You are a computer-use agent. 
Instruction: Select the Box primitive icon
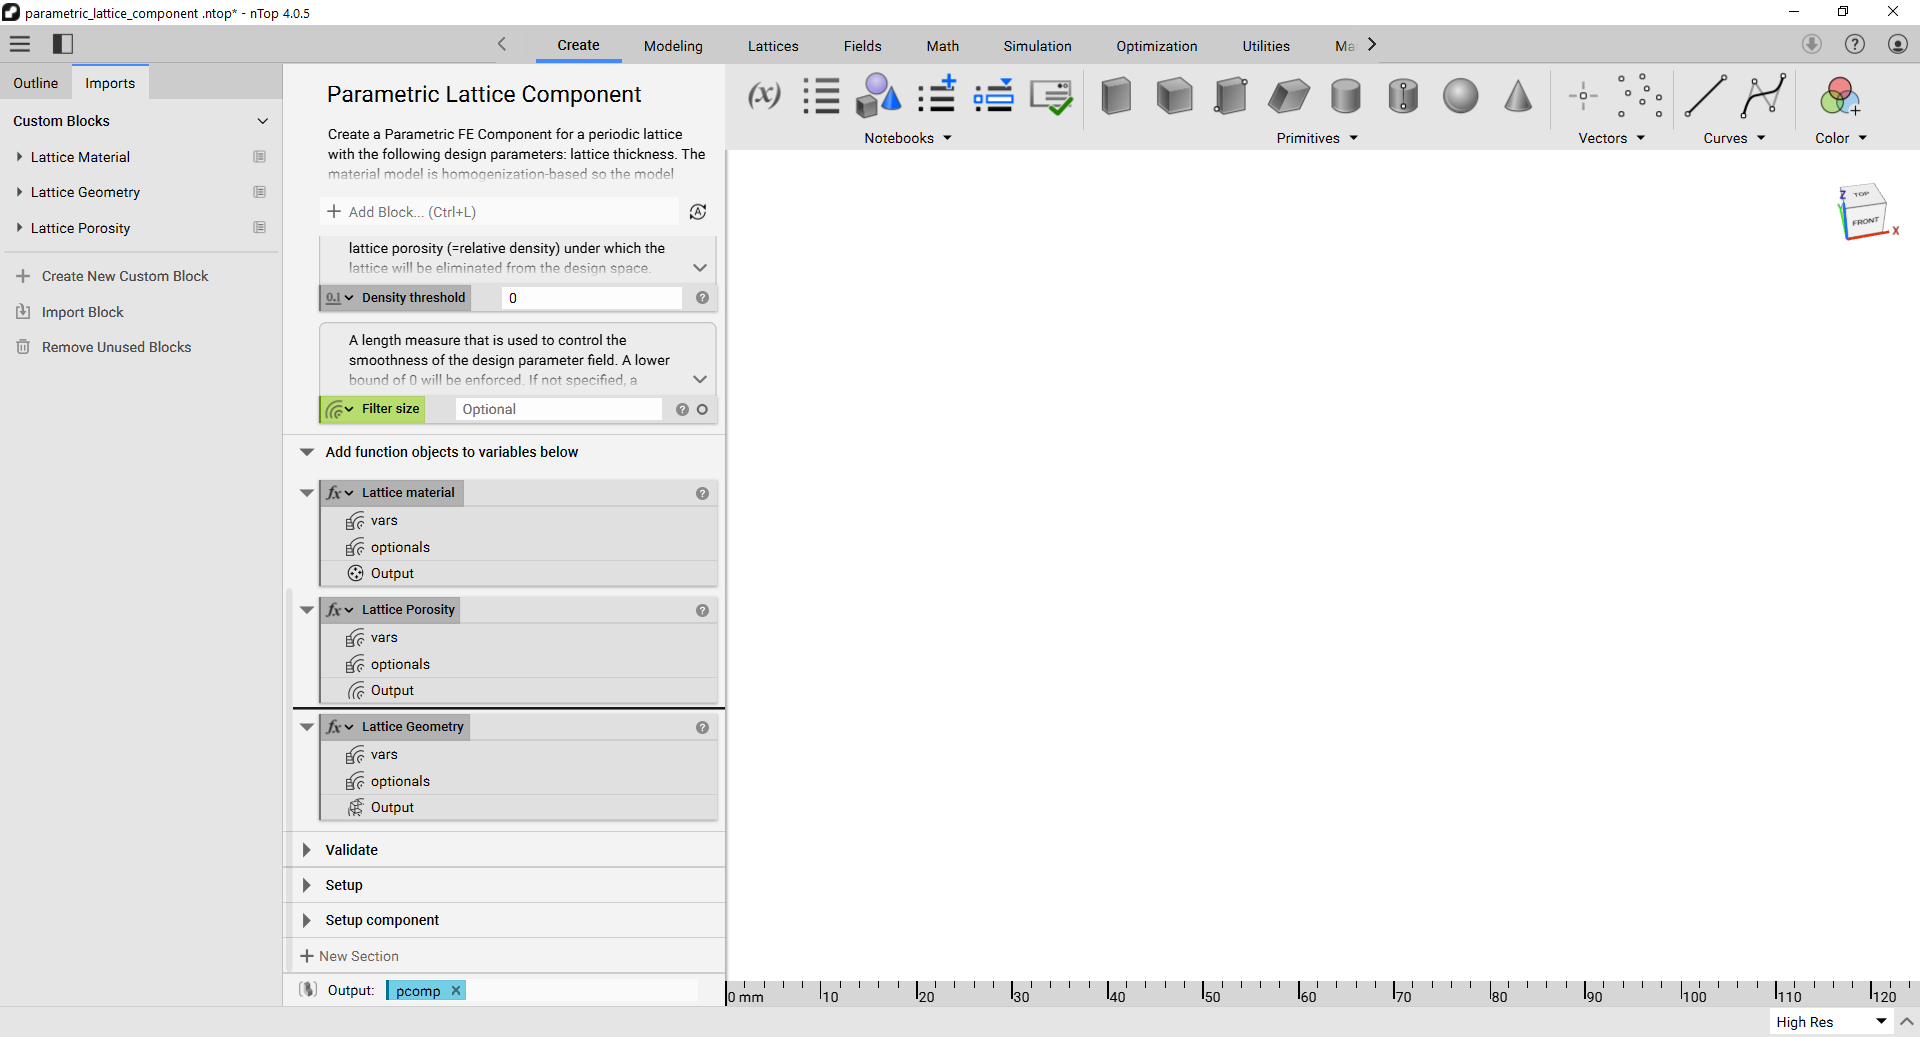click(1116, 96)
